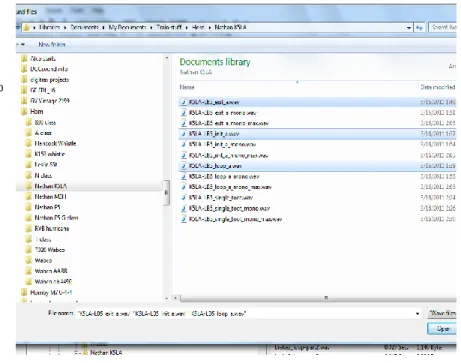
Task: Click the wav icon of K5LA-L05_loop_a_mono_max.wav
Action: point(183,187)
